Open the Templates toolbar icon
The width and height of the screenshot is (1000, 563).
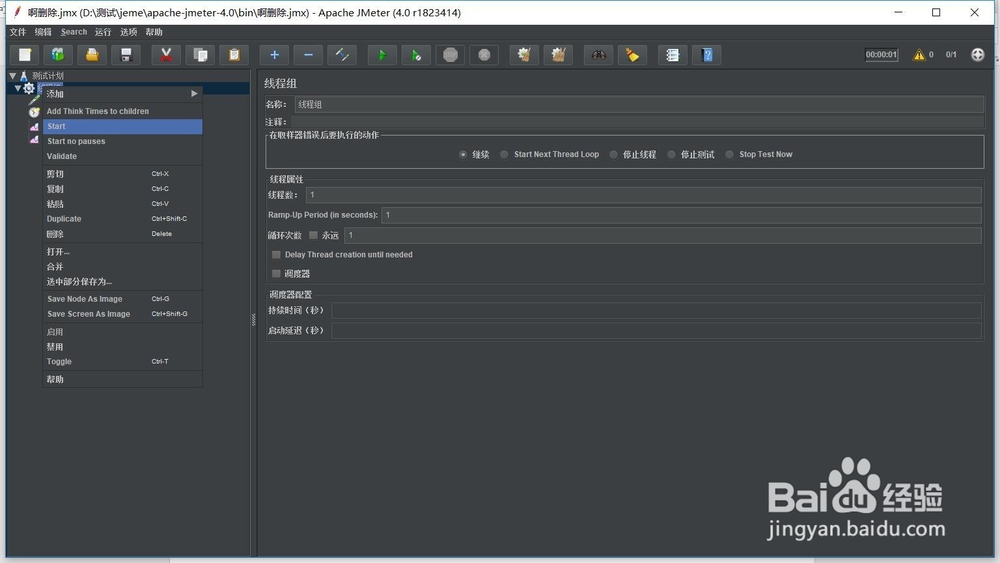[58, 55]
